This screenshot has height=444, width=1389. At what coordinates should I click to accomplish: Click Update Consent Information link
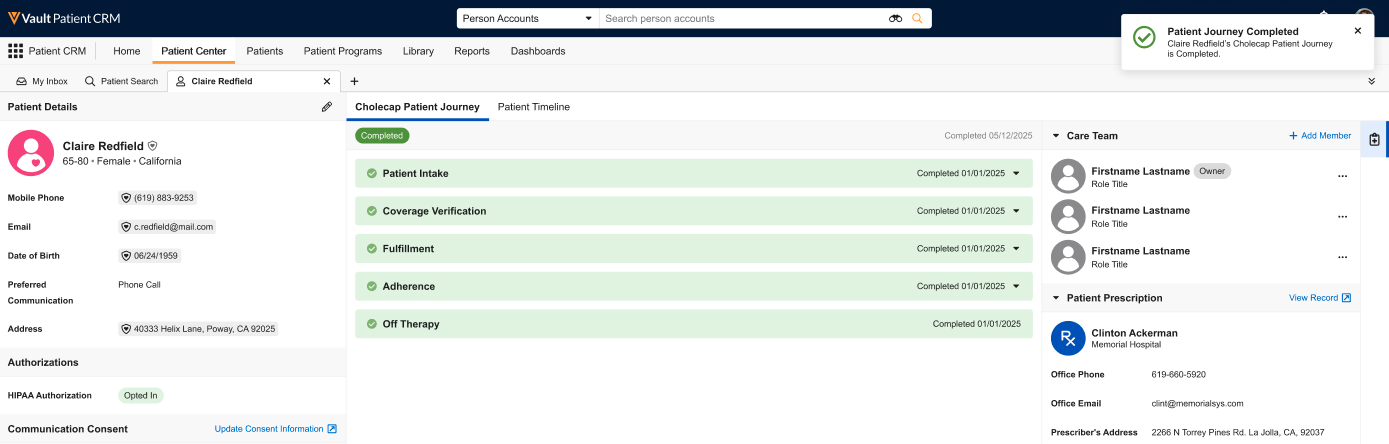click(x=275, y=429)
